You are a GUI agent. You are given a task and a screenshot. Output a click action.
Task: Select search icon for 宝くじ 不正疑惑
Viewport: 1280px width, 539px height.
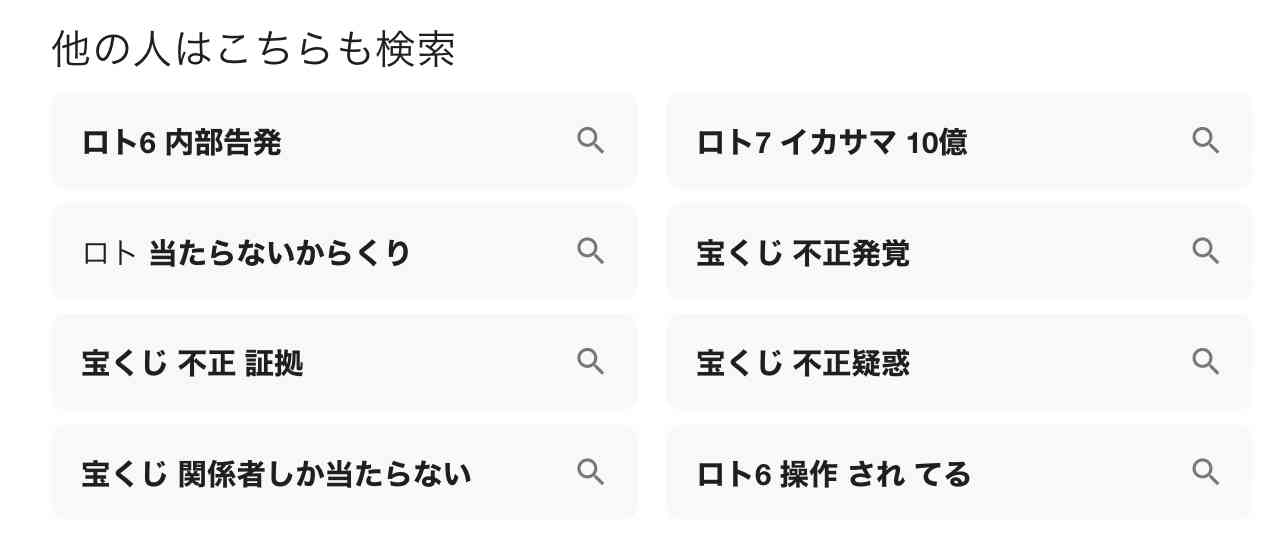[1206, 361]
